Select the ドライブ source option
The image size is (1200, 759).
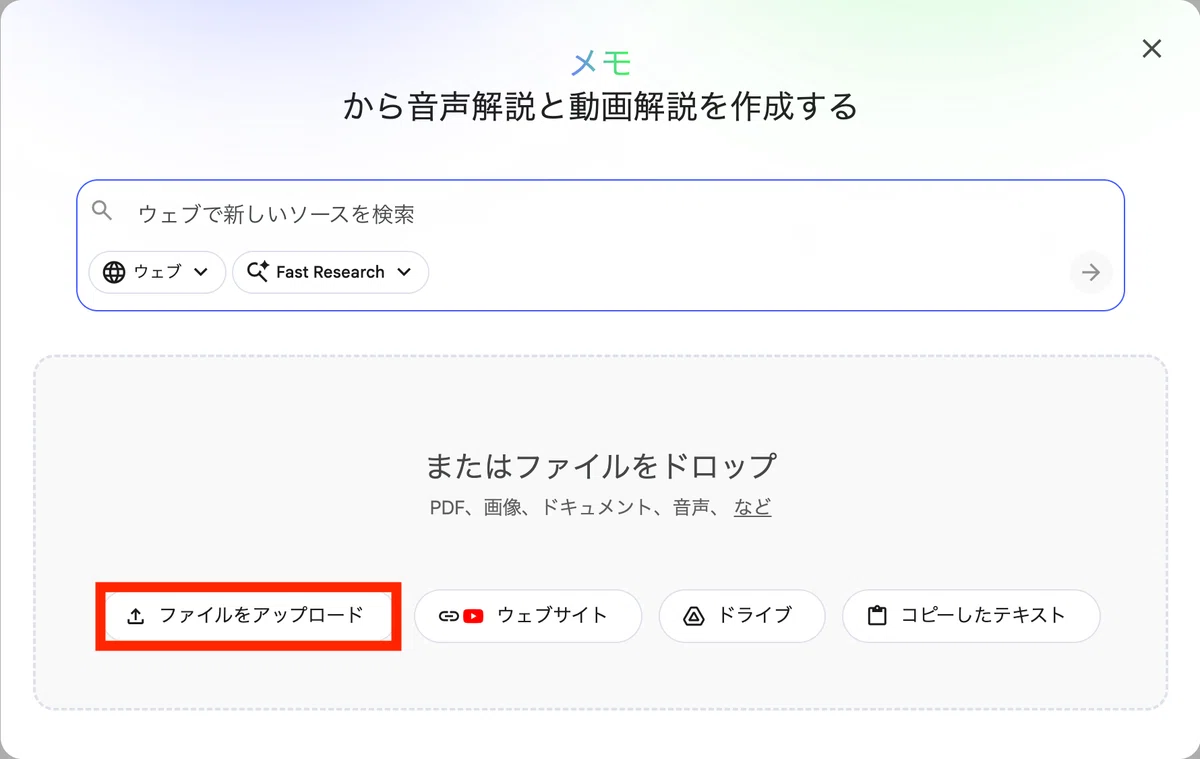(742, 616)
